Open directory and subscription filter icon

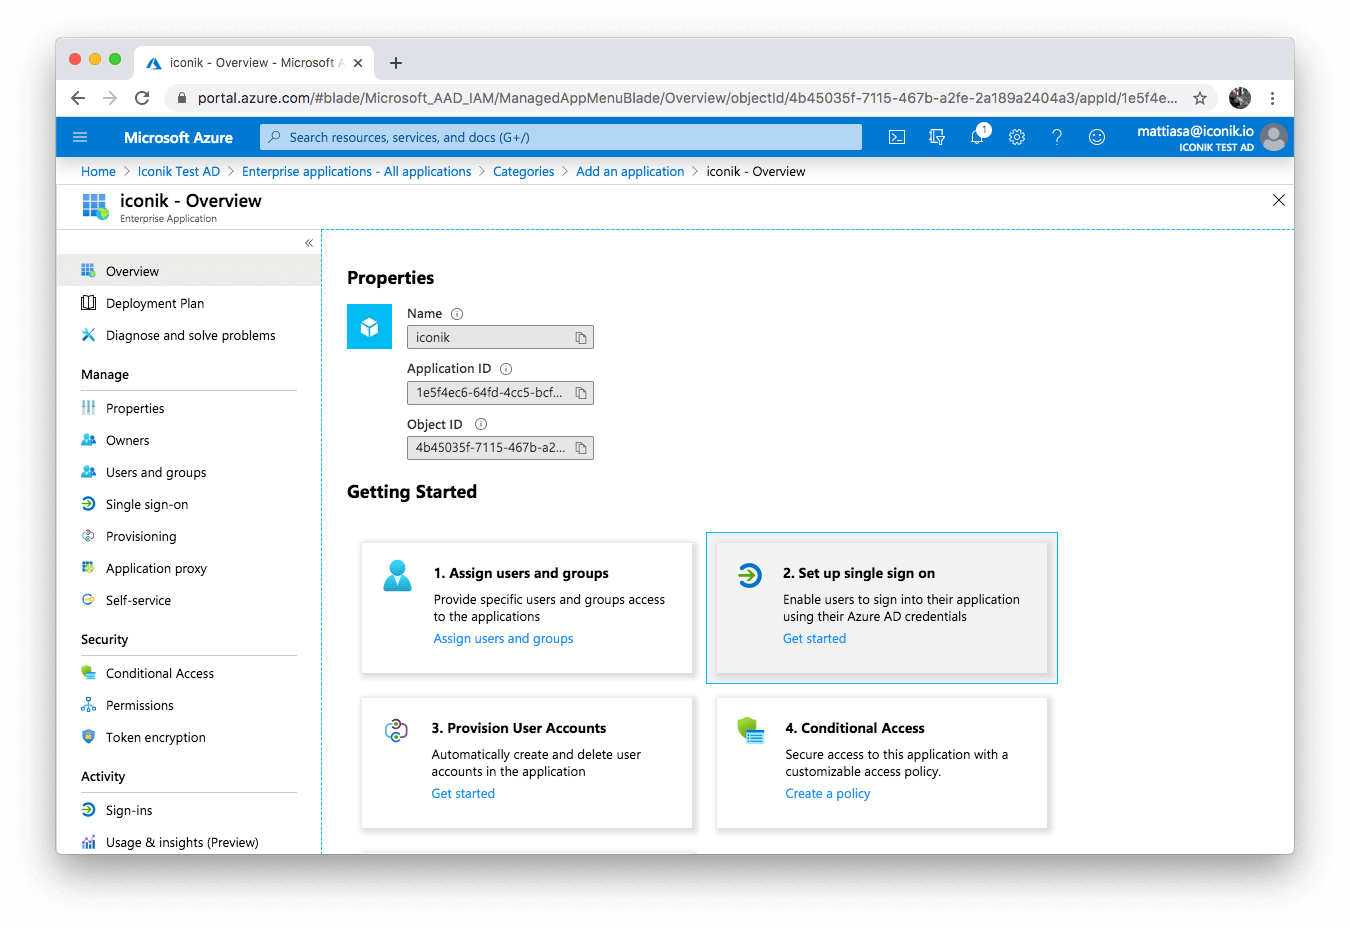click(x=937, y=137)
